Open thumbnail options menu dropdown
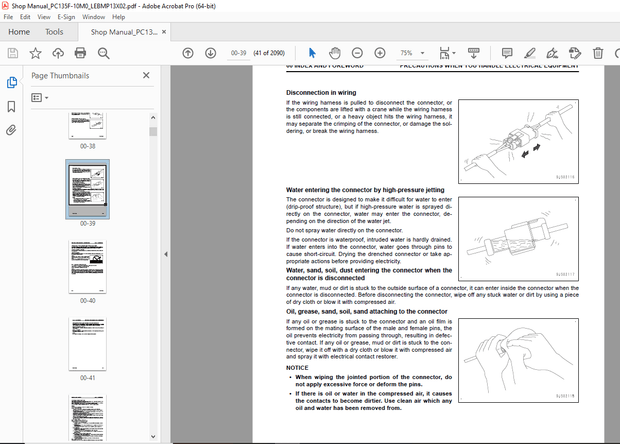620x444 pixels. click(40, 98)
